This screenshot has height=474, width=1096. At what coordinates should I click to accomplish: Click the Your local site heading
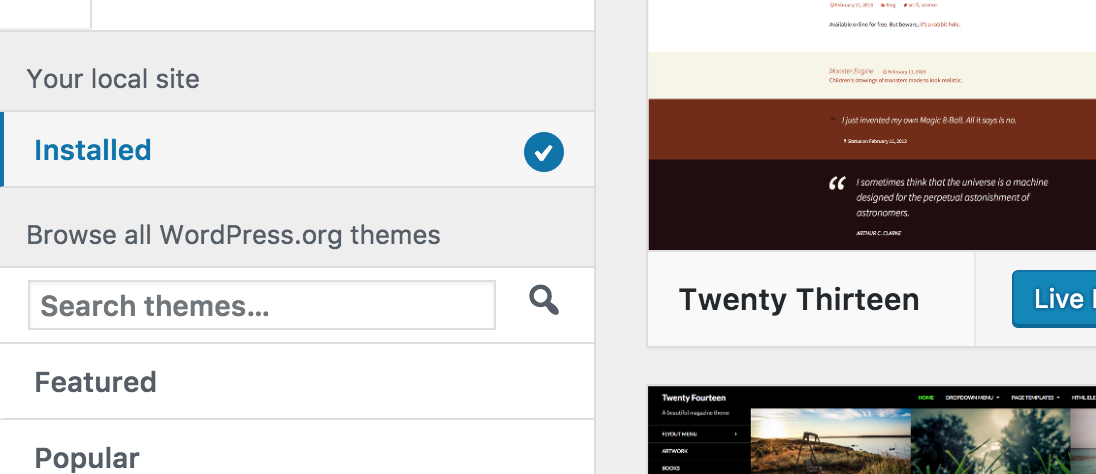coord(113,78)
